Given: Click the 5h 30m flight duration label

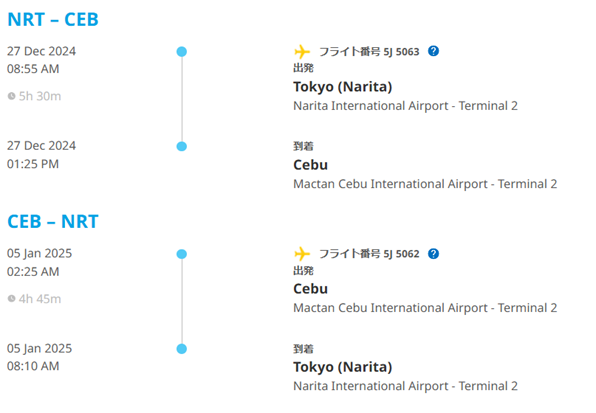Looking at the screenshot, I should (x=40, y=96).
